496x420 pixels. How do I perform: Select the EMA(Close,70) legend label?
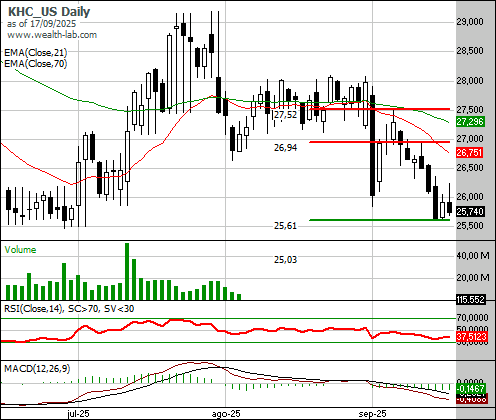[36, 63]
